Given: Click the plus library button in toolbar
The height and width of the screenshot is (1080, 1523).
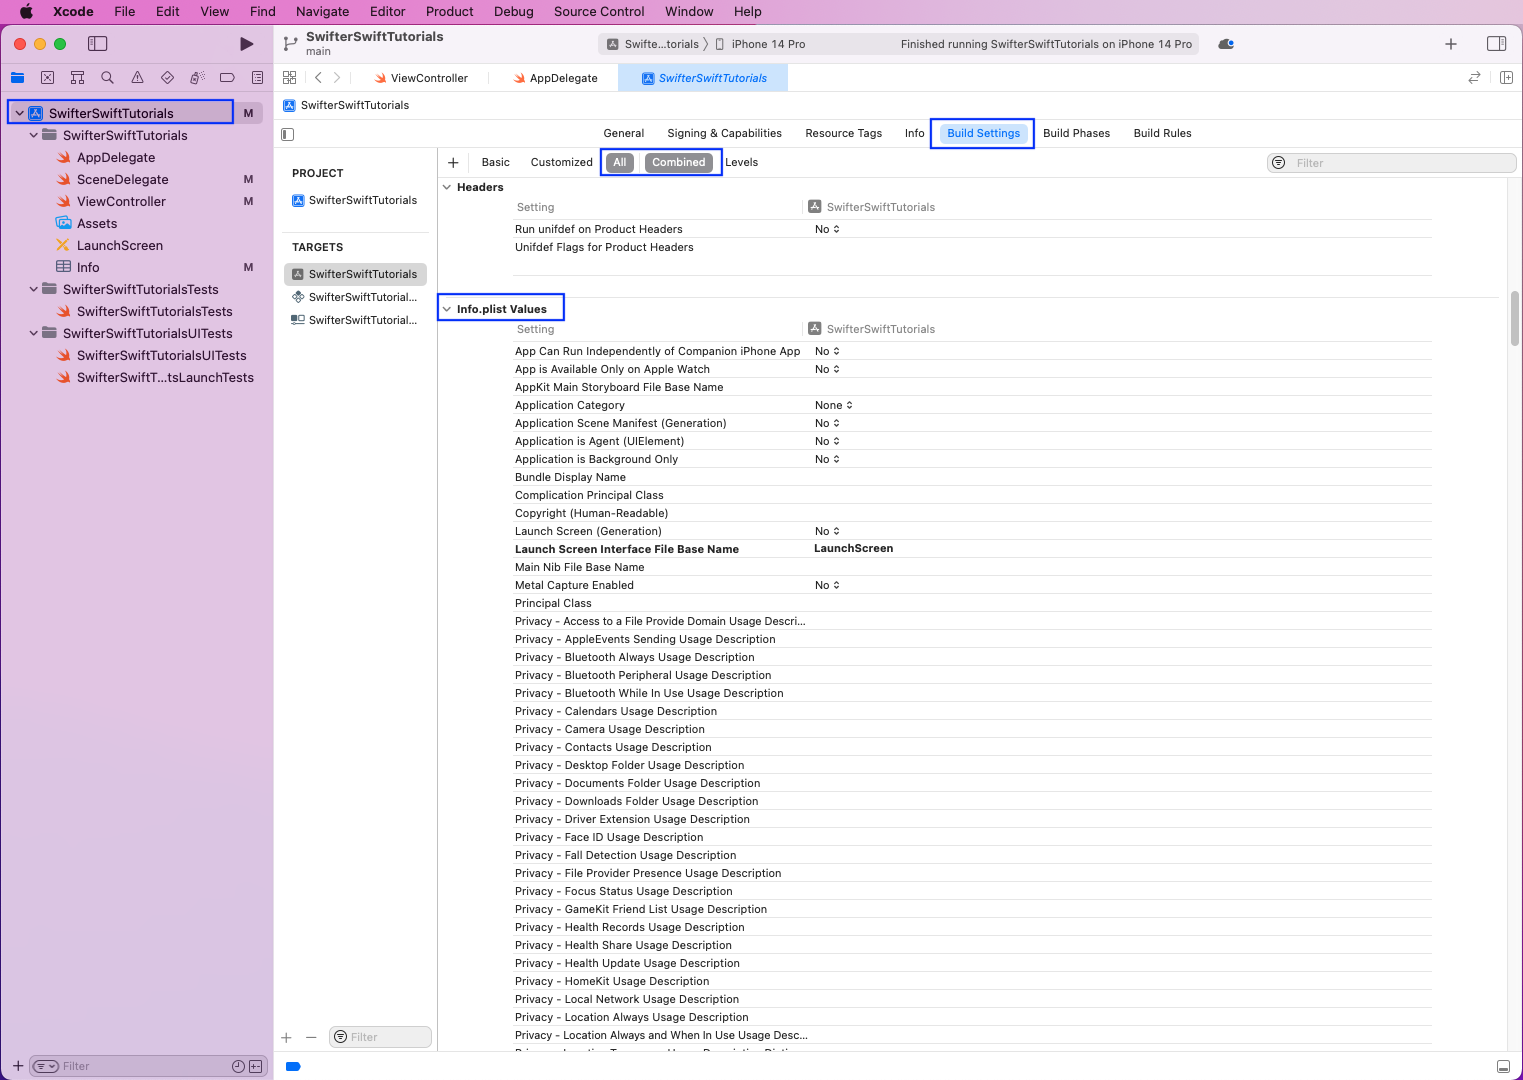Looking at the screenshot, I should point(1451,44).
